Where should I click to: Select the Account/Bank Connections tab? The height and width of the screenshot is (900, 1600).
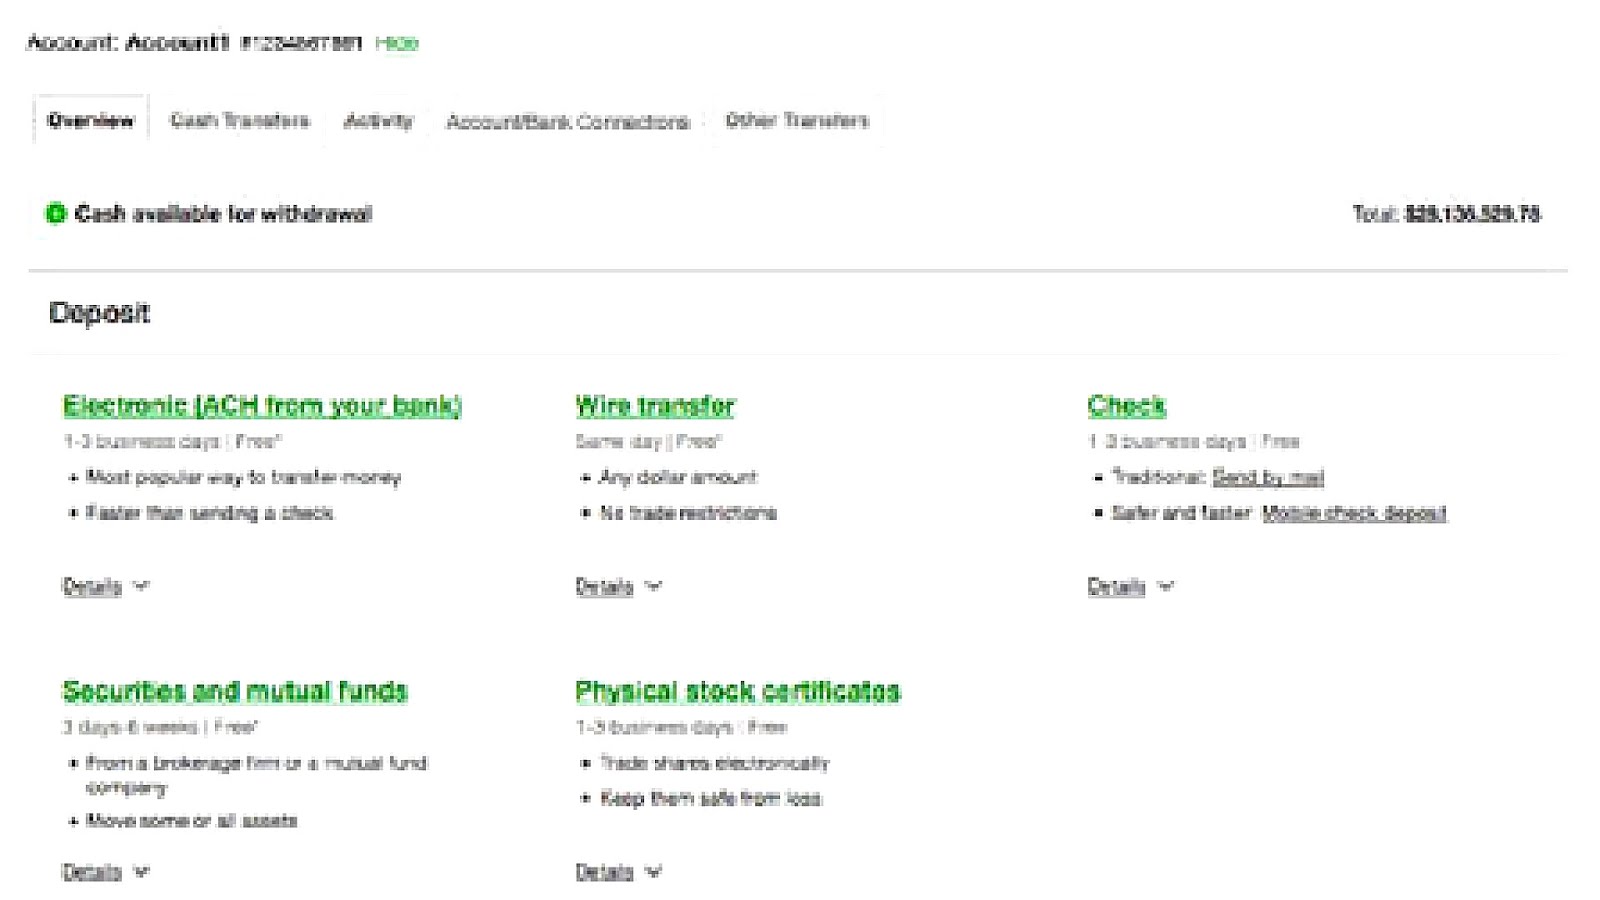point(568,121)
